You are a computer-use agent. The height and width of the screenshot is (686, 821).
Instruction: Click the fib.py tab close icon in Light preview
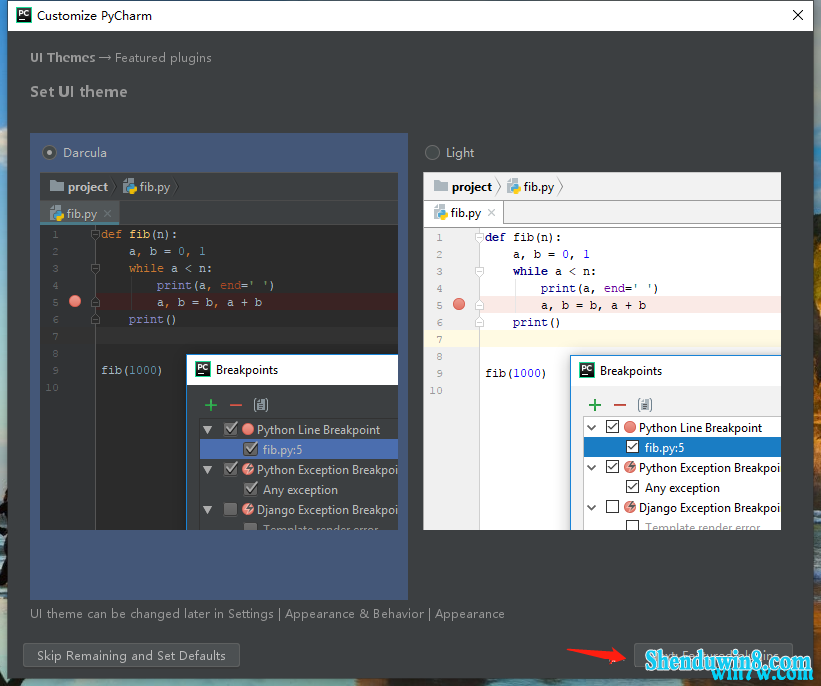(x=491, y=213)
